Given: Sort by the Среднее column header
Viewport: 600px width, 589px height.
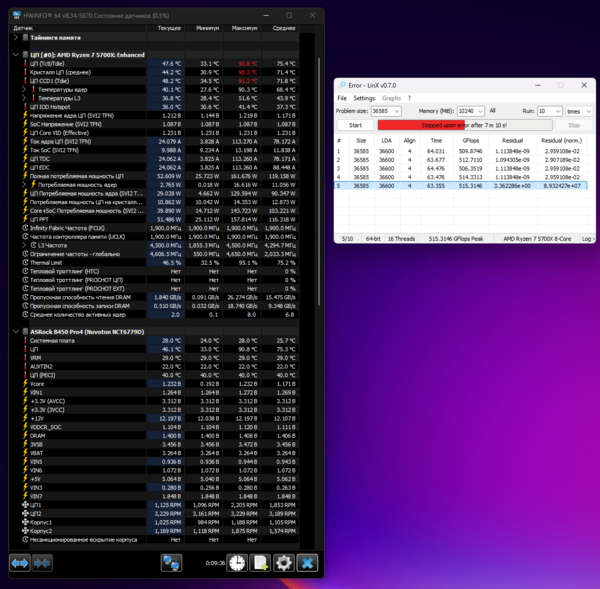Looking at the screenshot, I should point(280,28).
